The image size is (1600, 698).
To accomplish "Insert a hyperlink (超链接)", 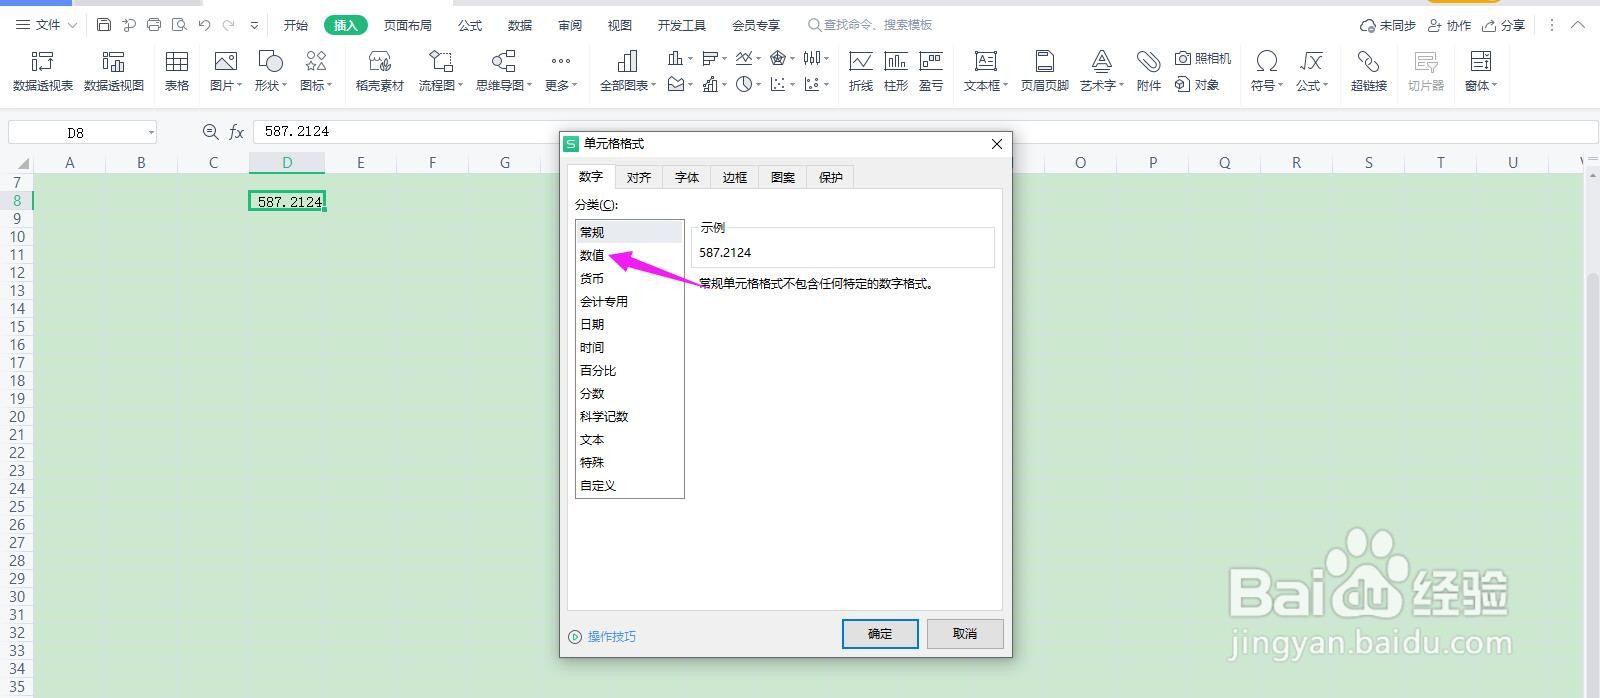I will click(x=1369, y=71).
